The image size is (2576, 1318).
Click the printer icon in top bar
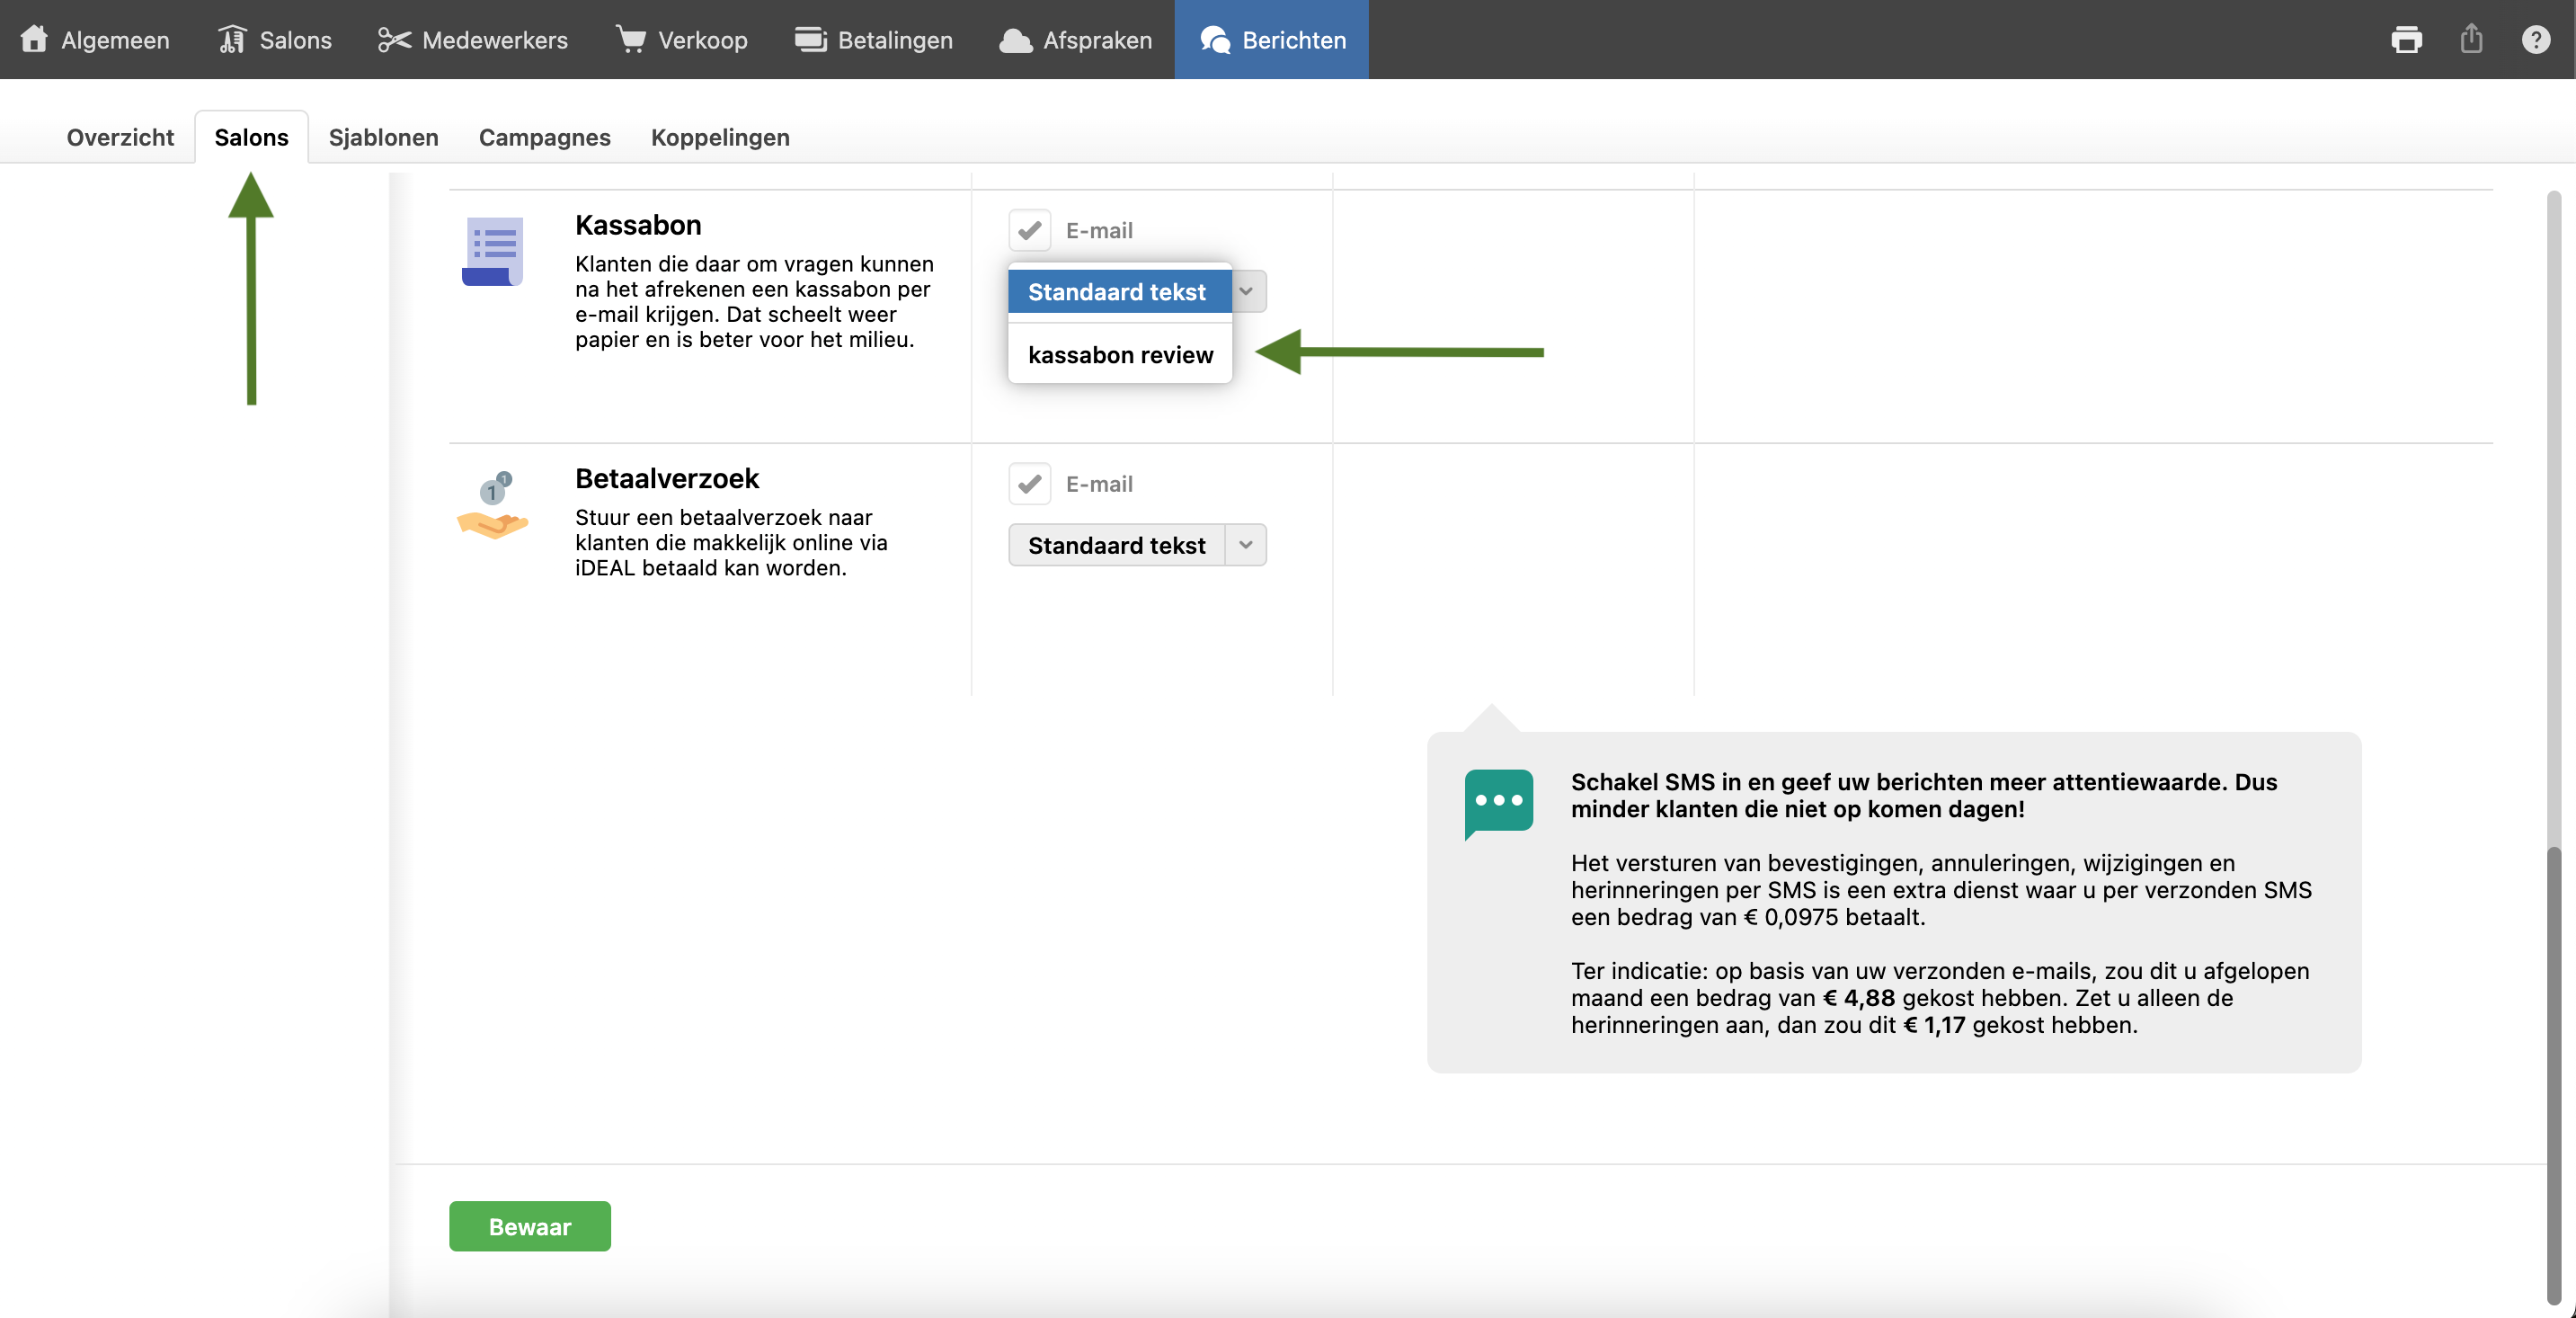click(x=2405, y=40)
